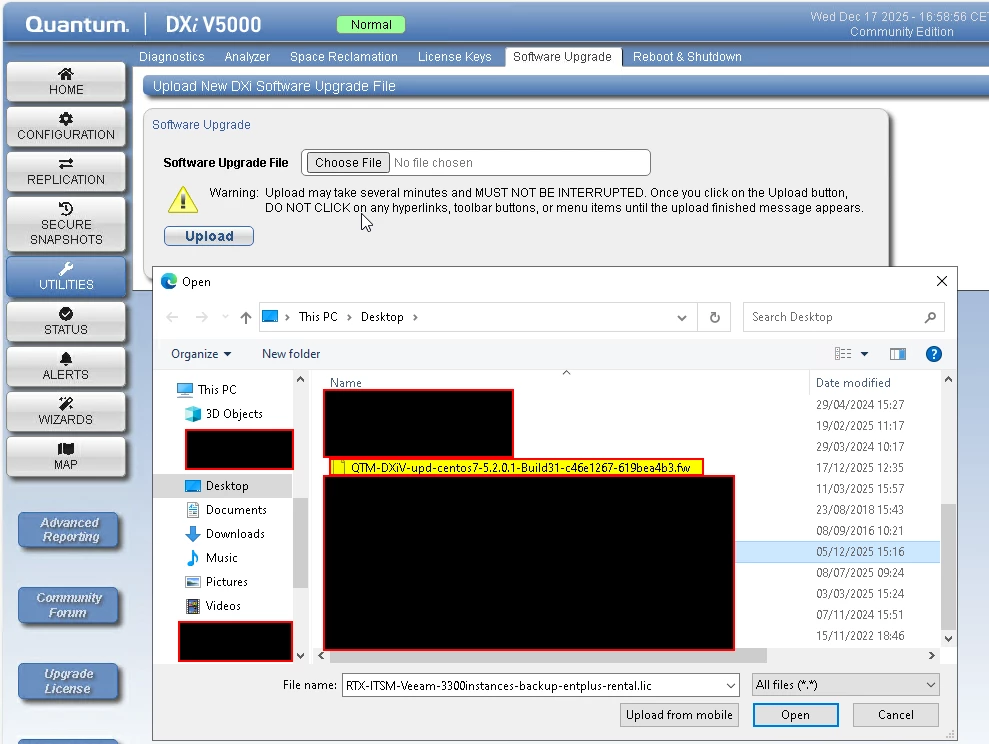Open SECURE SNAPSHOTS section

[x=66, y=224]
